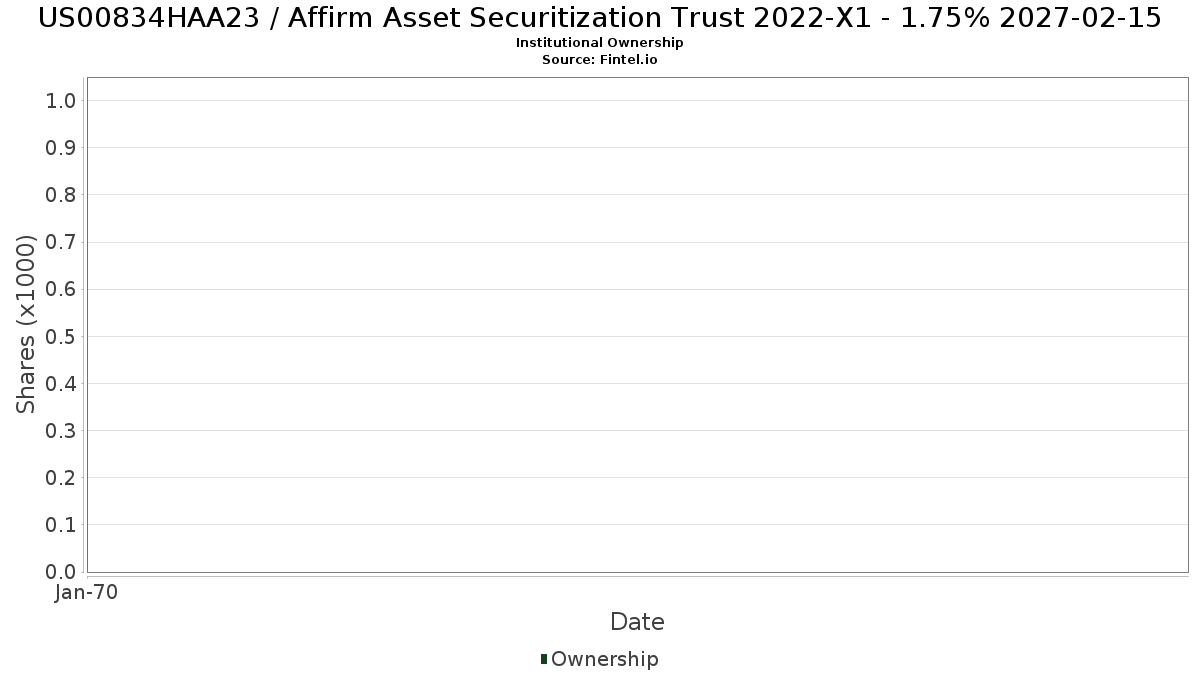
Task: Click the 0.0 y-axis tick label
Action: pos(62,572)
